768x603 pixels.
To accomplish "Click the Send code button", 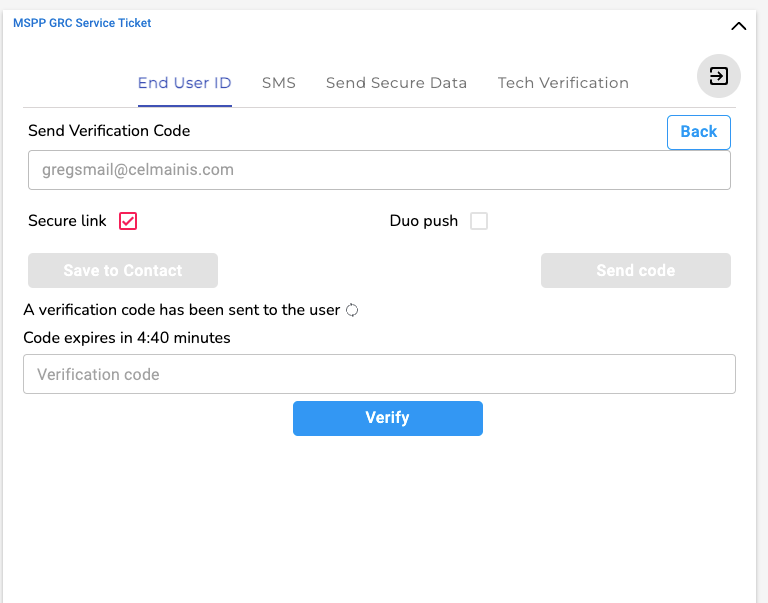I will [x=636, y=270].
